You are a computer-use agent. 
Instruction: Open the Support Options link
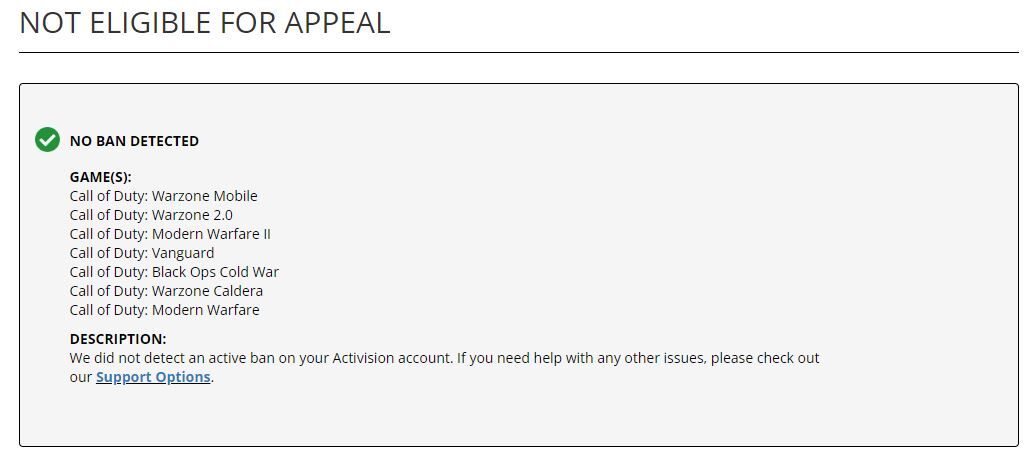click(x=153, y=377)
